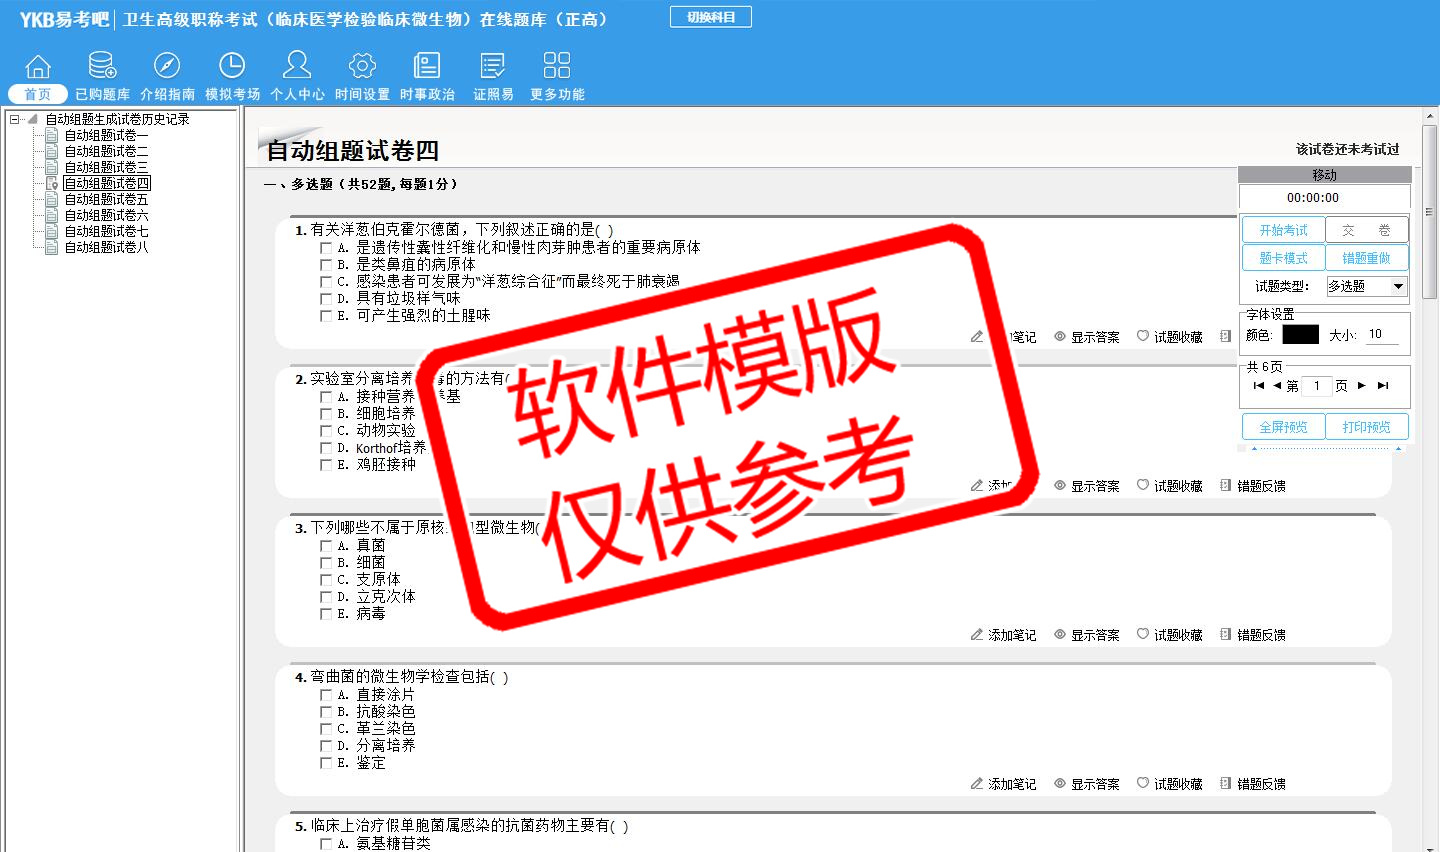Screen dimensions: 1440x852
Task: Click the font size input field
Action: 1382,335
